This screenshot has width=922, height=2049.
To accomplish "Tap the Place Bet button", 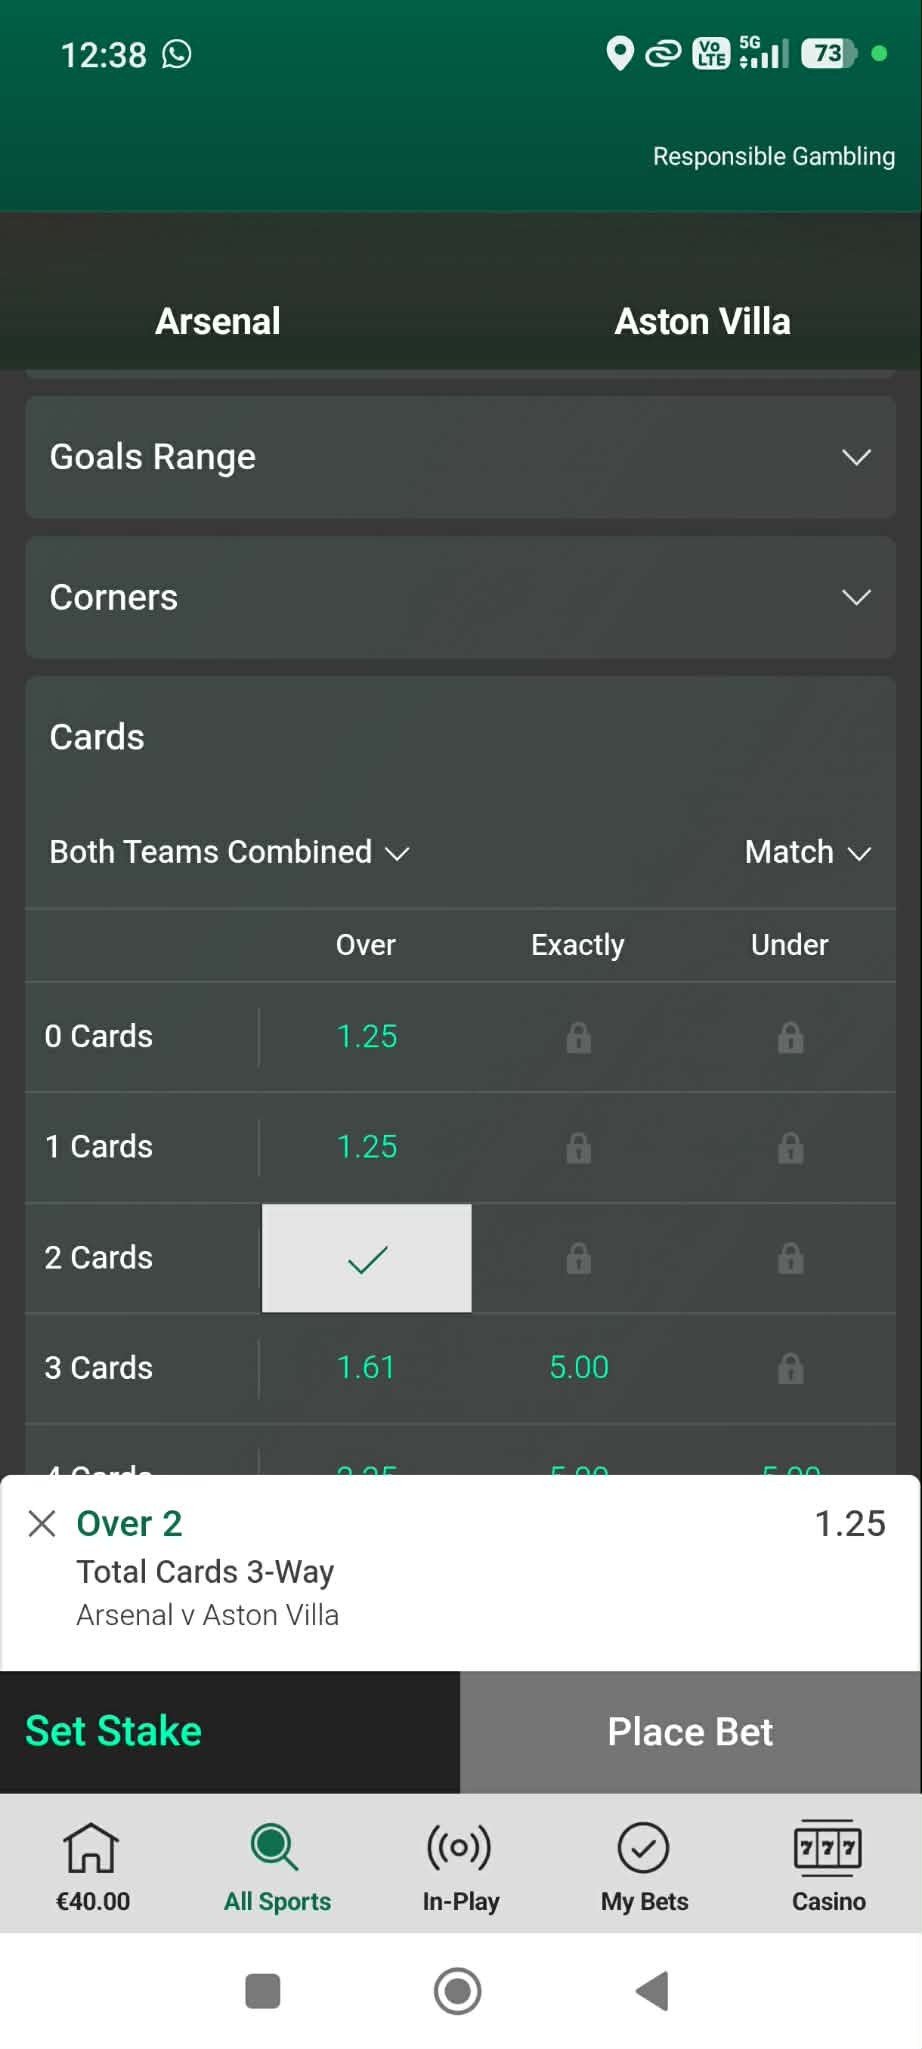I will click(x=691, y=1732).
